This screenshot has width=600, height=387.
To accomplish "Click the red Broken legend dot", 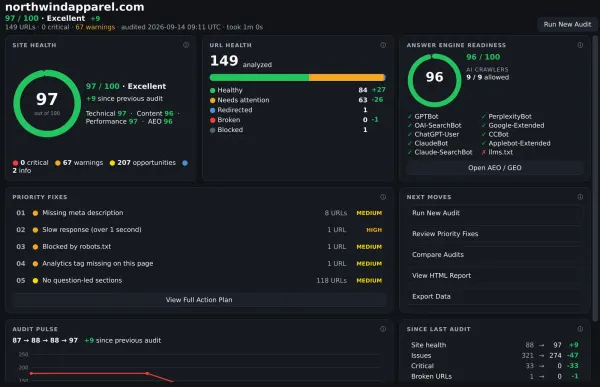I will [212, 120].
